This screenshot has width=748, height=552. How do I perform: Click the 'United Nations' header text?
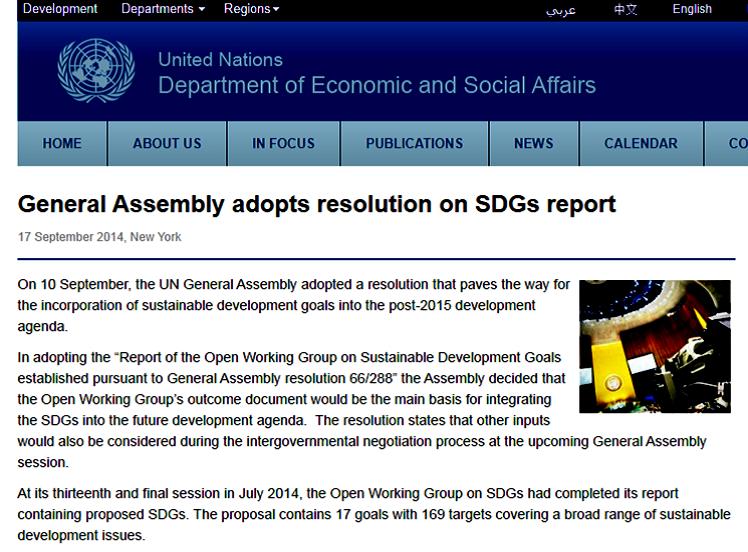[x=220, y=60]
